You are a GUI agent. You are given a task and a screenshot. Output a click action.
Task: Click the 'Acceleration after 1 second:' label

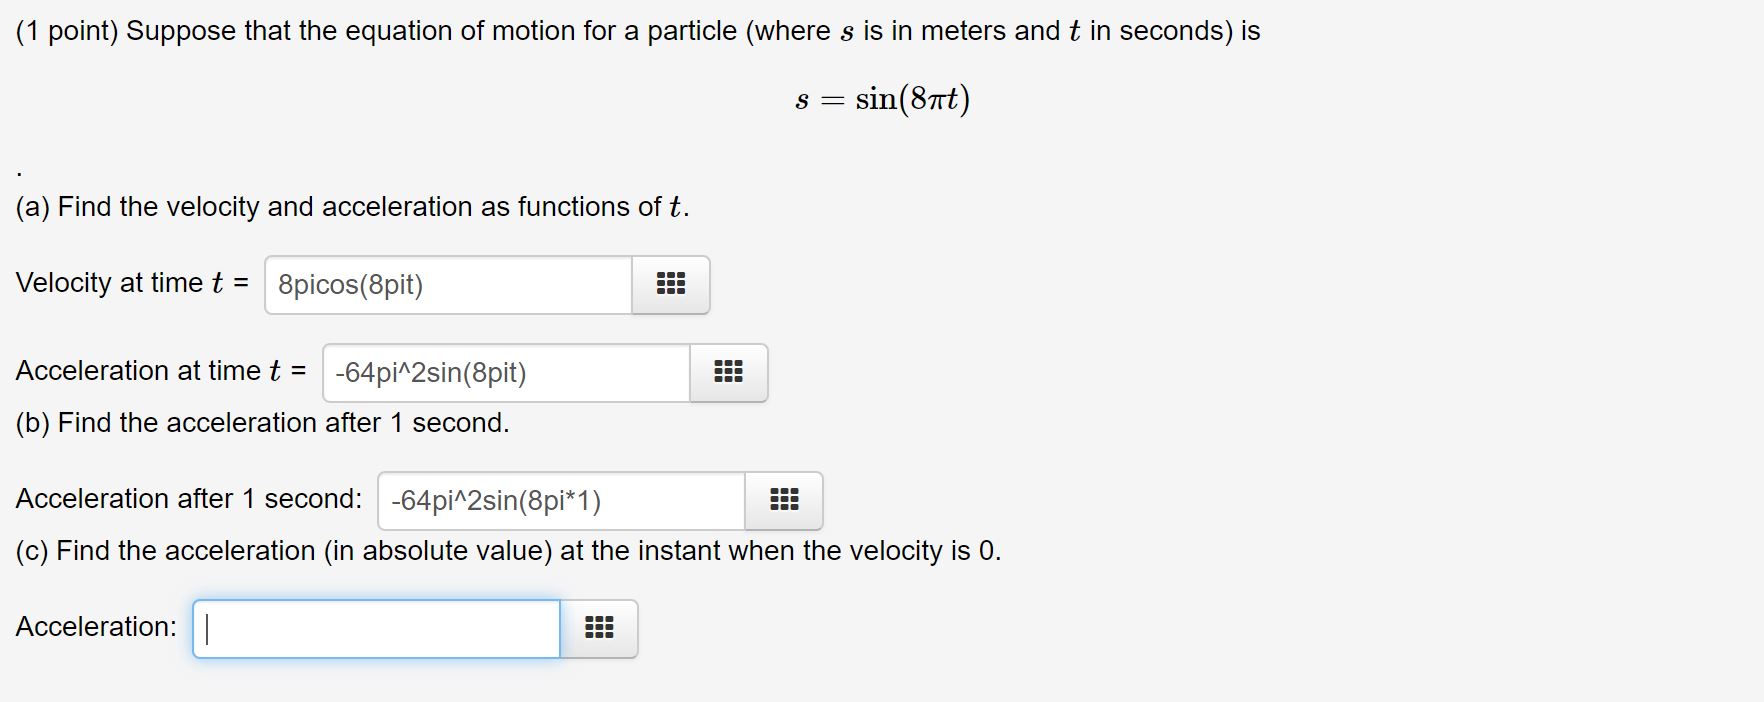click(x=188, y=499)
